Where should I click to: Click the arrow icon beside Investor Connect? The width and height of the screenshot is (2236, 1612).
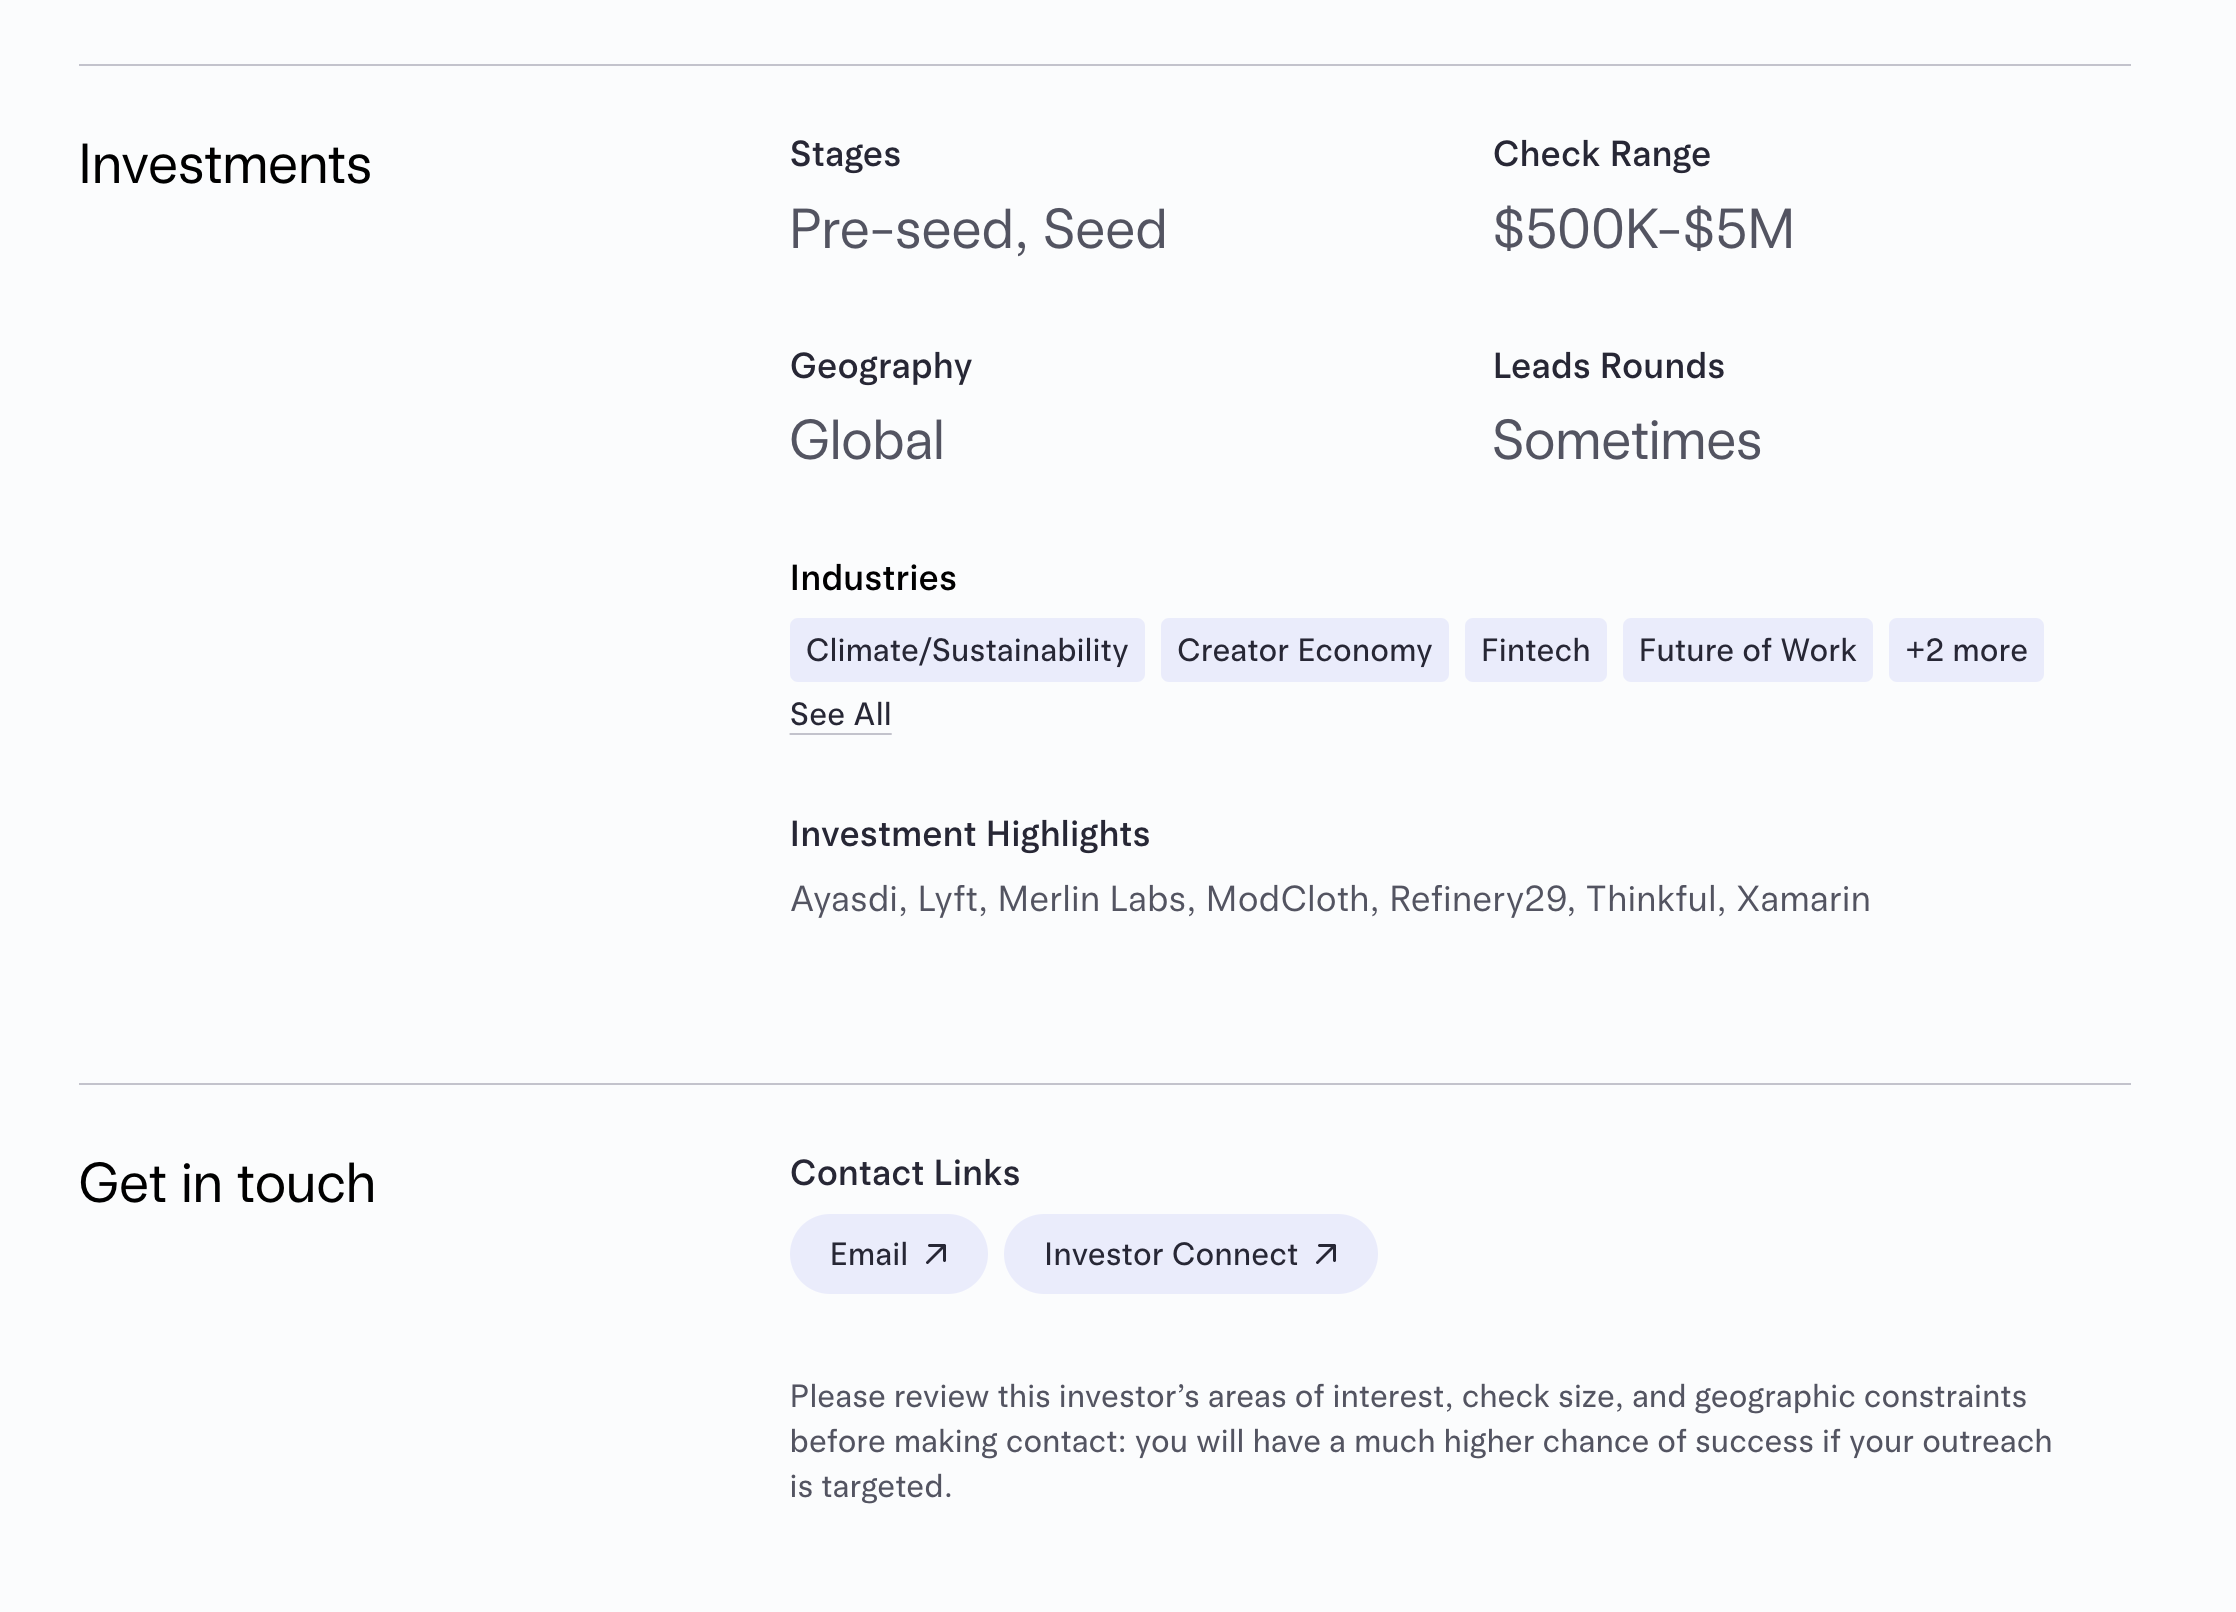point(1326,1254)
